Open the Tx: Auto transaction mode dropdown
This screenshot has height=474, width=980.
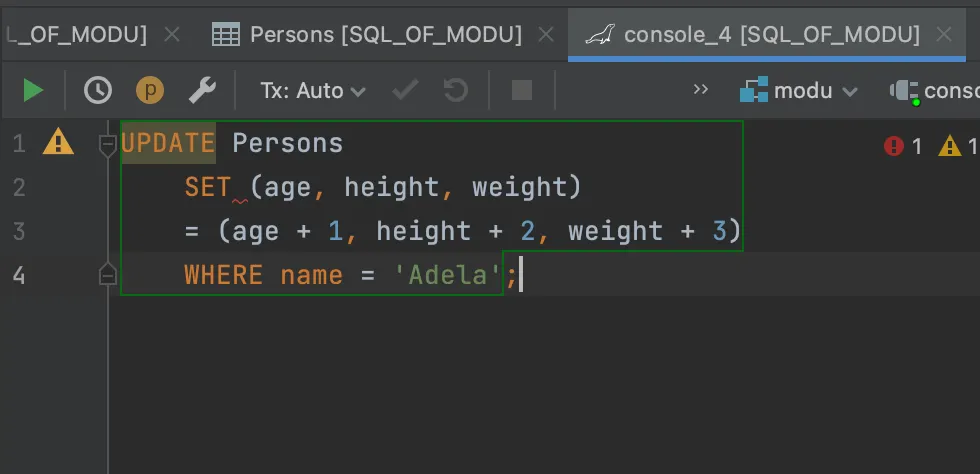(x=313, y=91)
